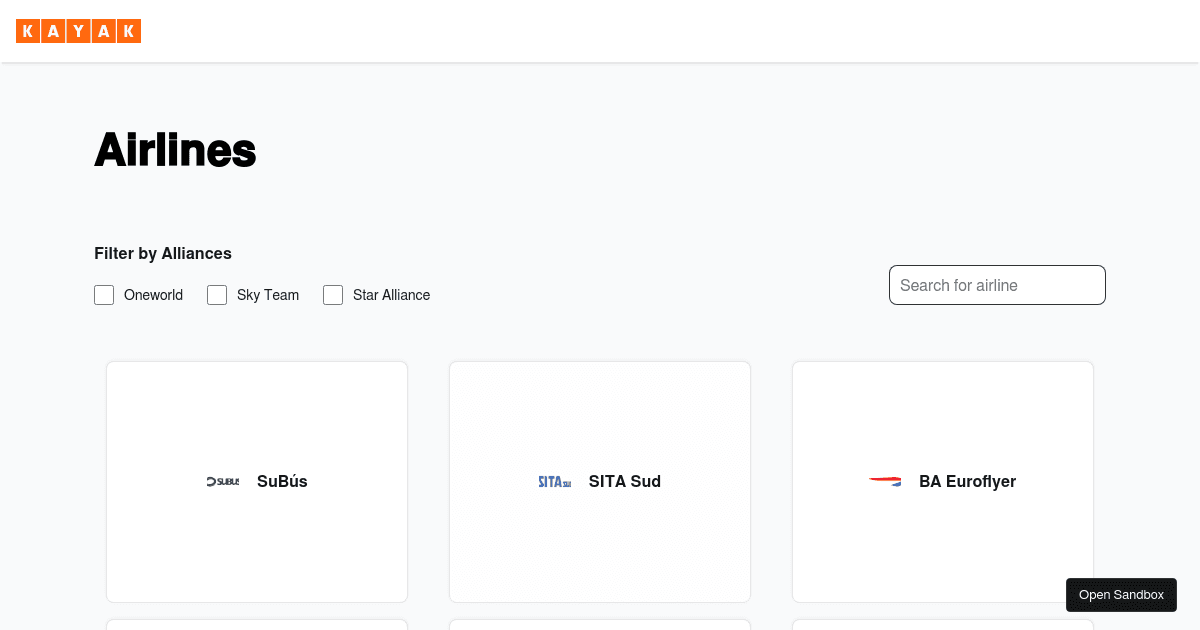Click the SuBús airline logo icon
The height and width of the screenshot is (630, 1200).
click(222, 481)
